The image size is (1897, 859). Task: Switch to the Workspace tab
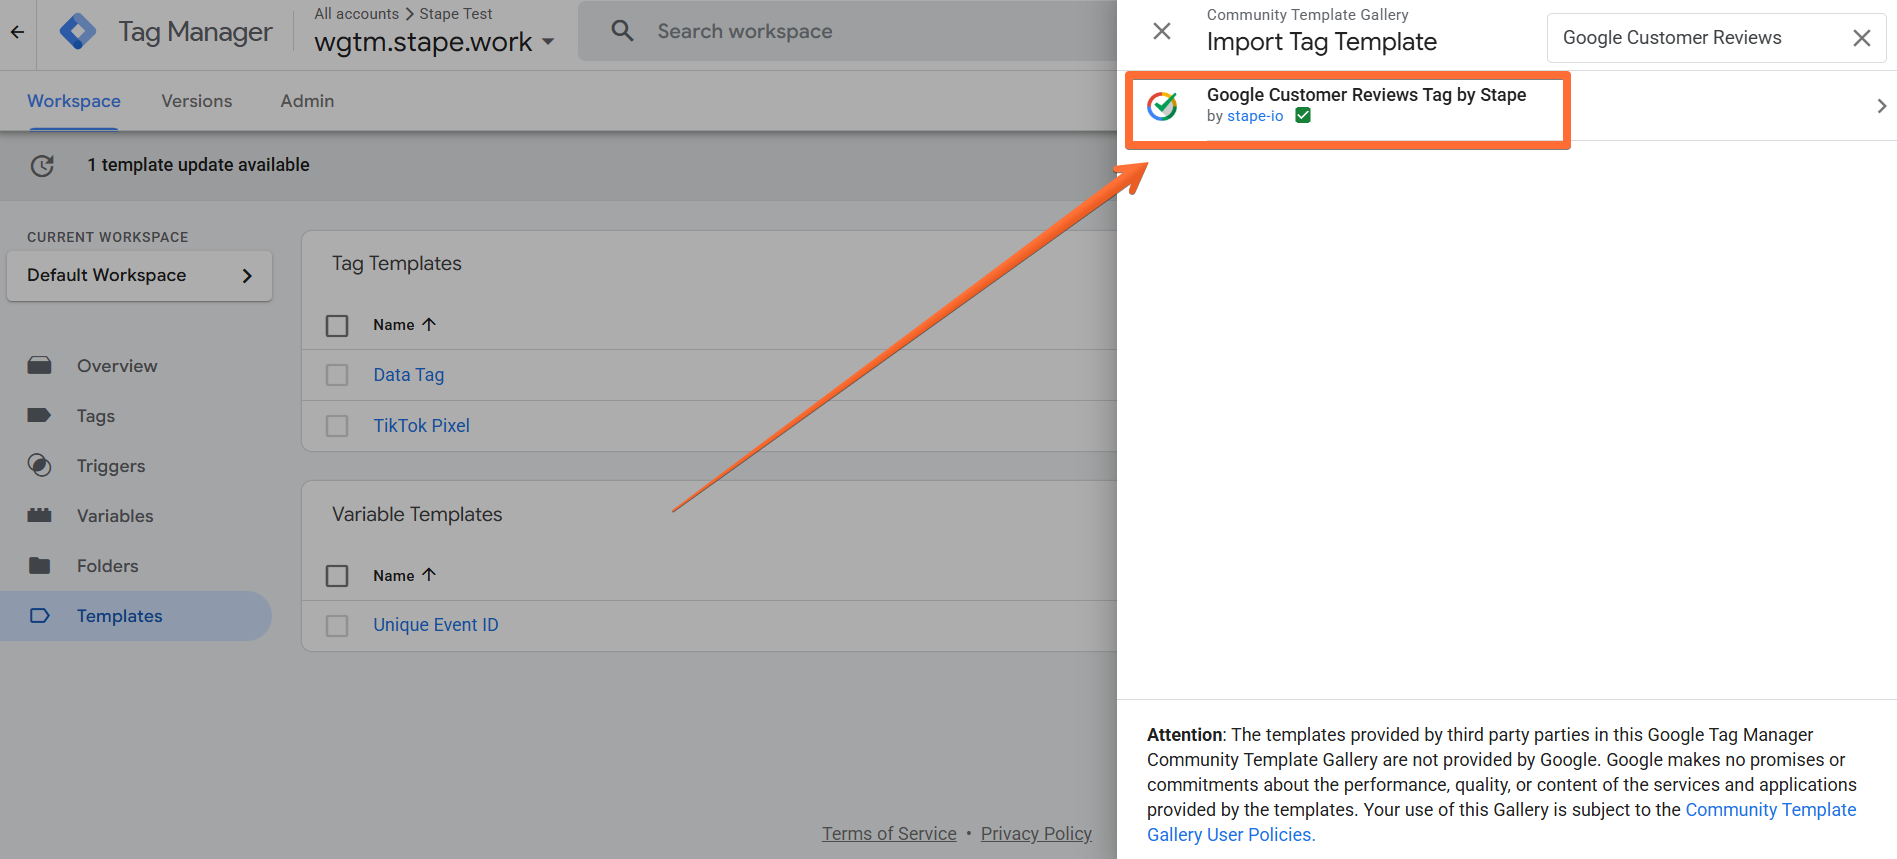click(74, 101)
